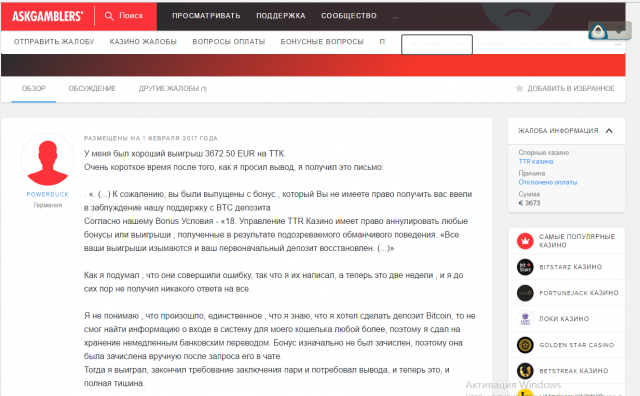The image size is (640, 396).
Task: Open the СООБЩЕСТВО menu
Action: [349, 16]
